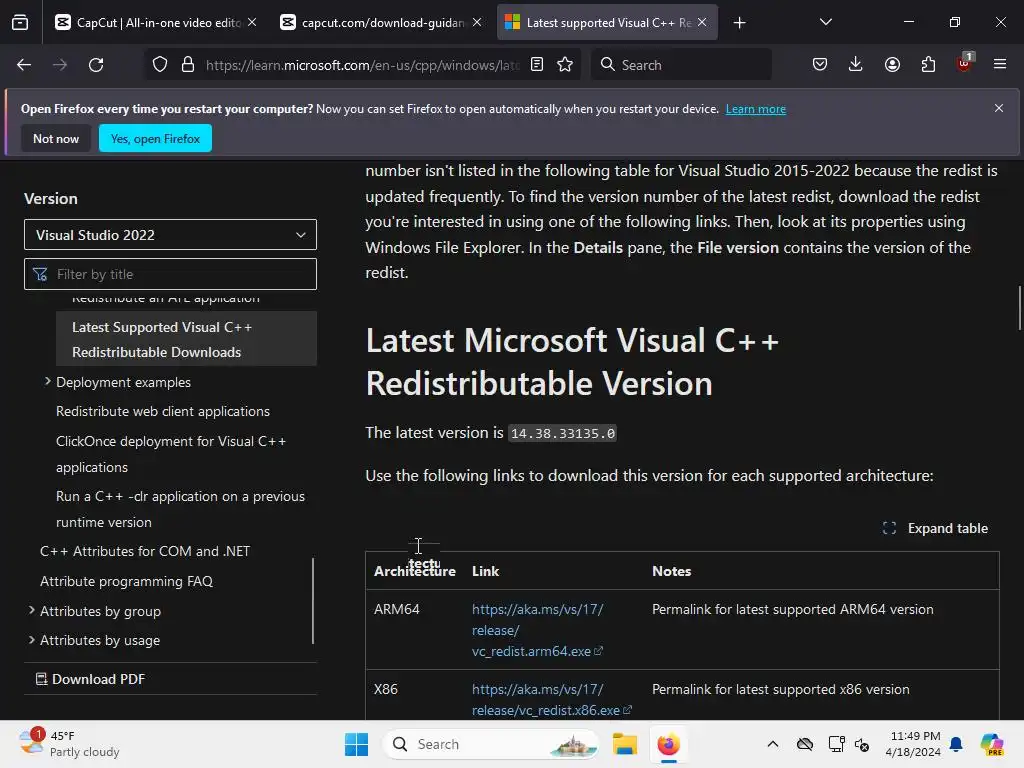Open Redistribute web client applications
Viewport: 1024px width, 768px height.
163,411
